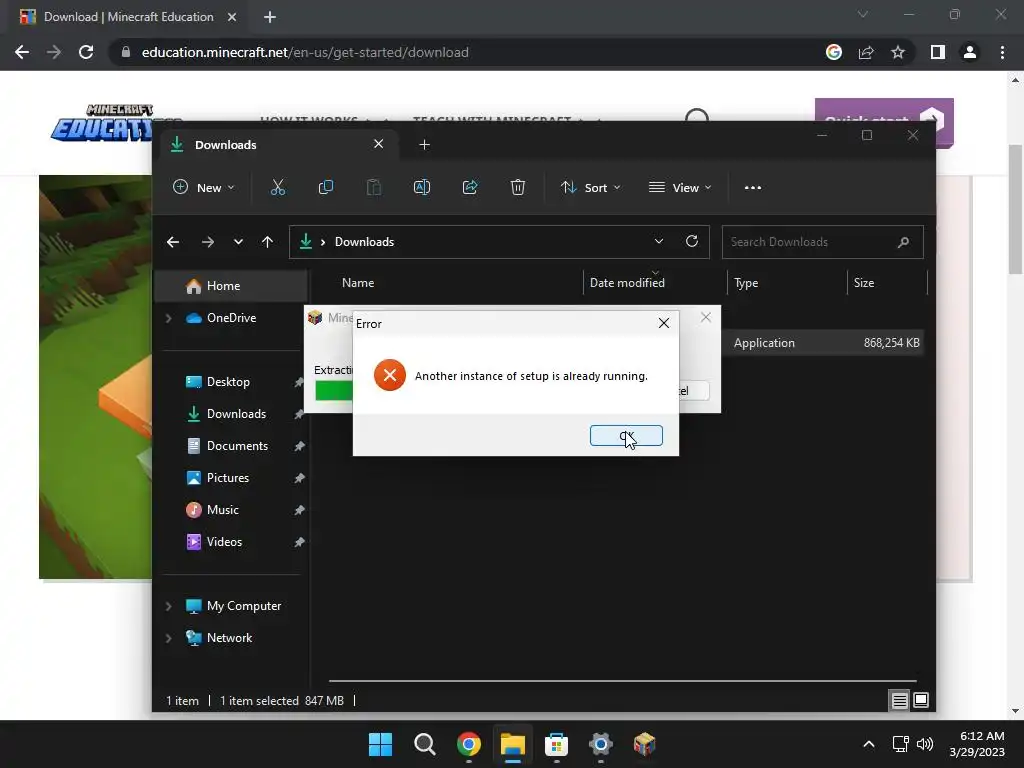The height and width of the screenshot is (768, 1024).
Task: Click the Minecraft installer taskbar icon
Action: point(644,744)
